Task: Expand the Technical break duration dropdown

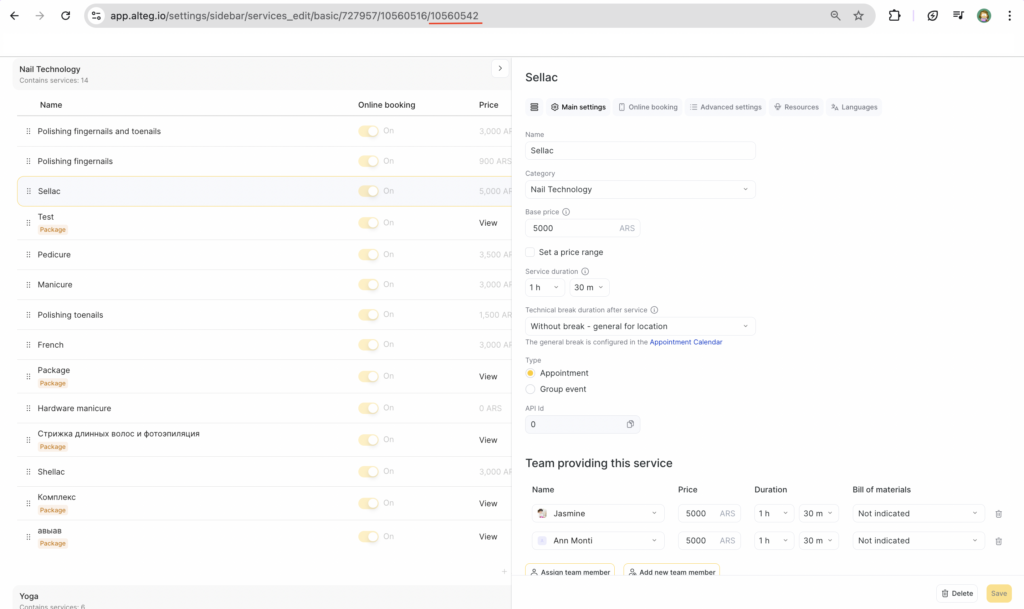Action: click(x=640, y=326)
